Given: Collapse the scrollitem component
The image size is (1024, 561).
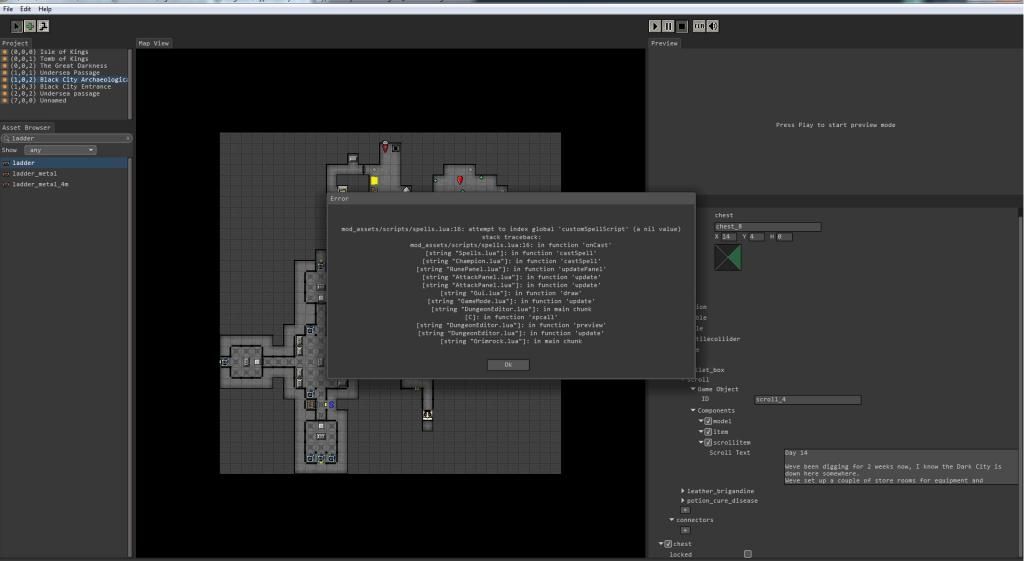Looking at the screenshot, I should (x=701, y=442).
